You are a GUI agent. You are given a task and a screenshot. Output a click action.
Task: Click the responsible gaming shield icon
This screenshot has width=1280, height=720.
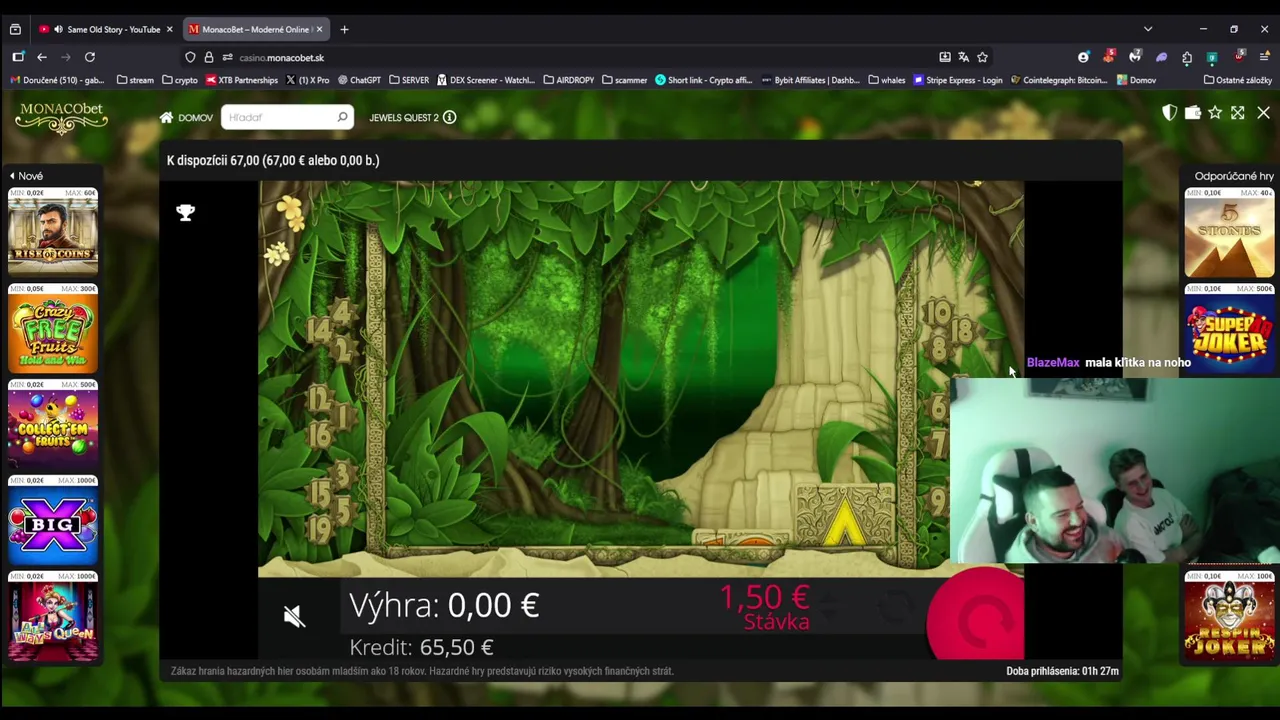pyautogui.click(x=1169, y=113)
